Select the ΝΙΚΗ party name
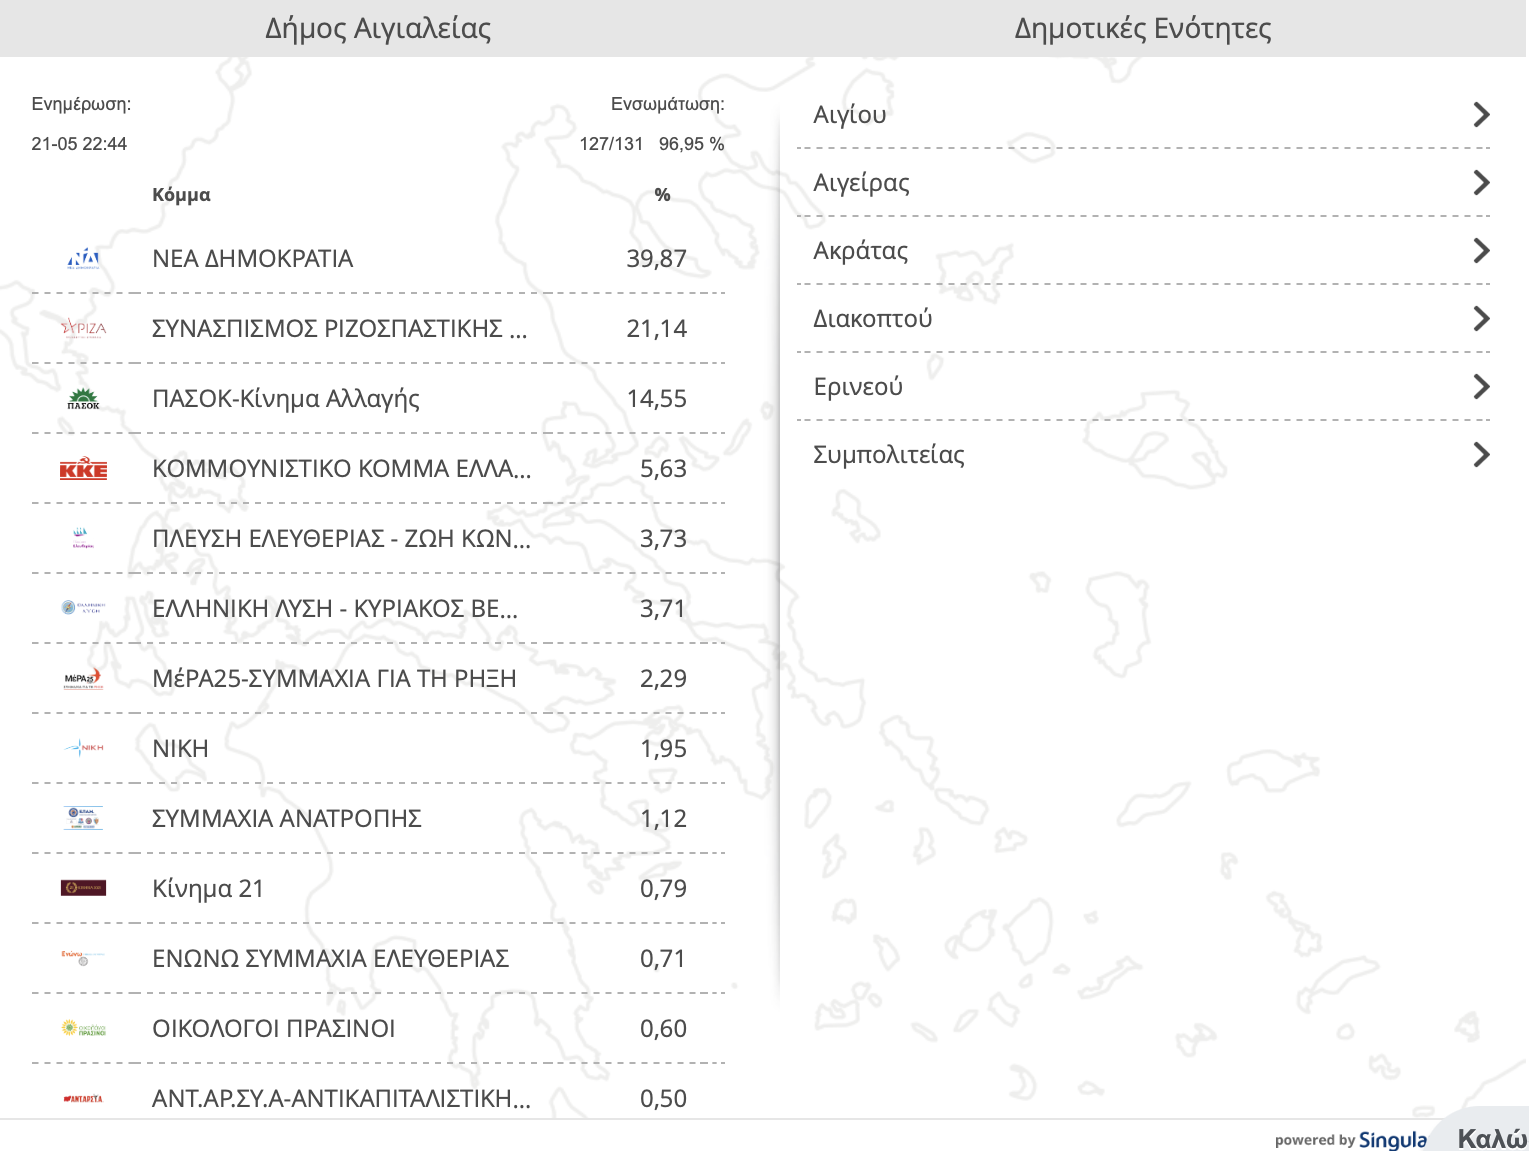1529x1151 pixels. coord(180,749)
